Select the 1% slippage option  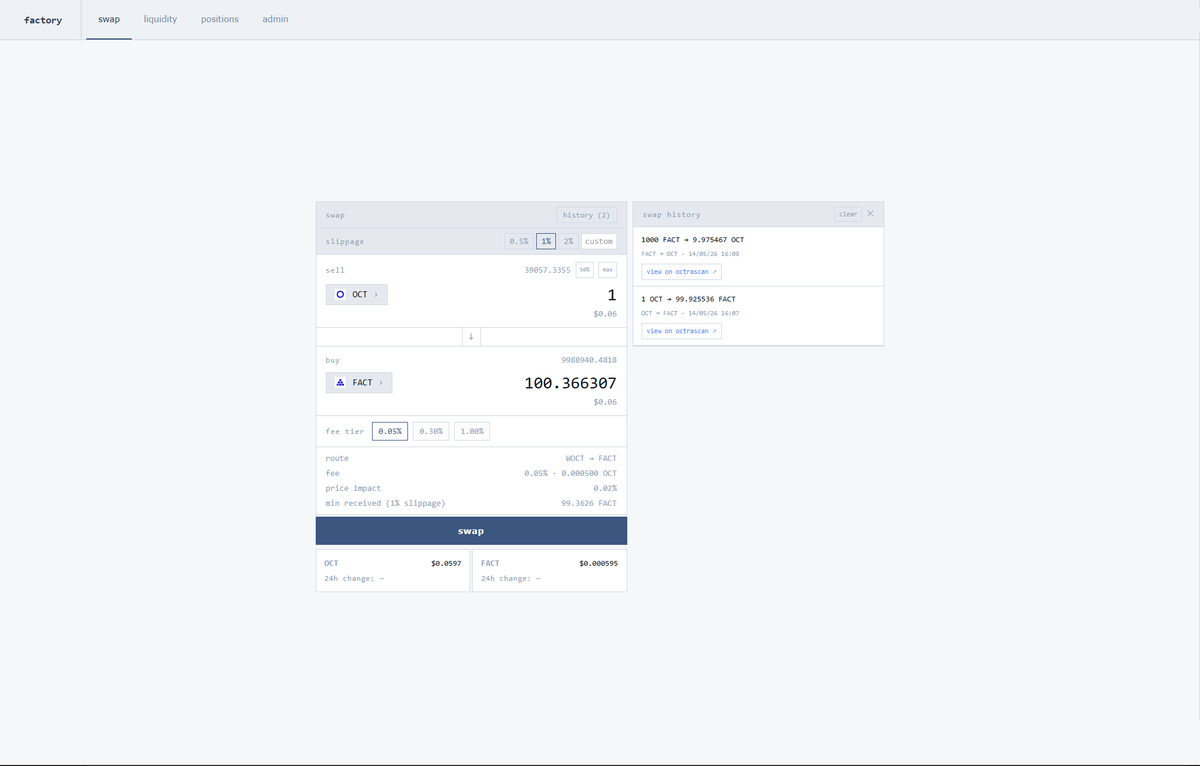(x=546, y=241)
